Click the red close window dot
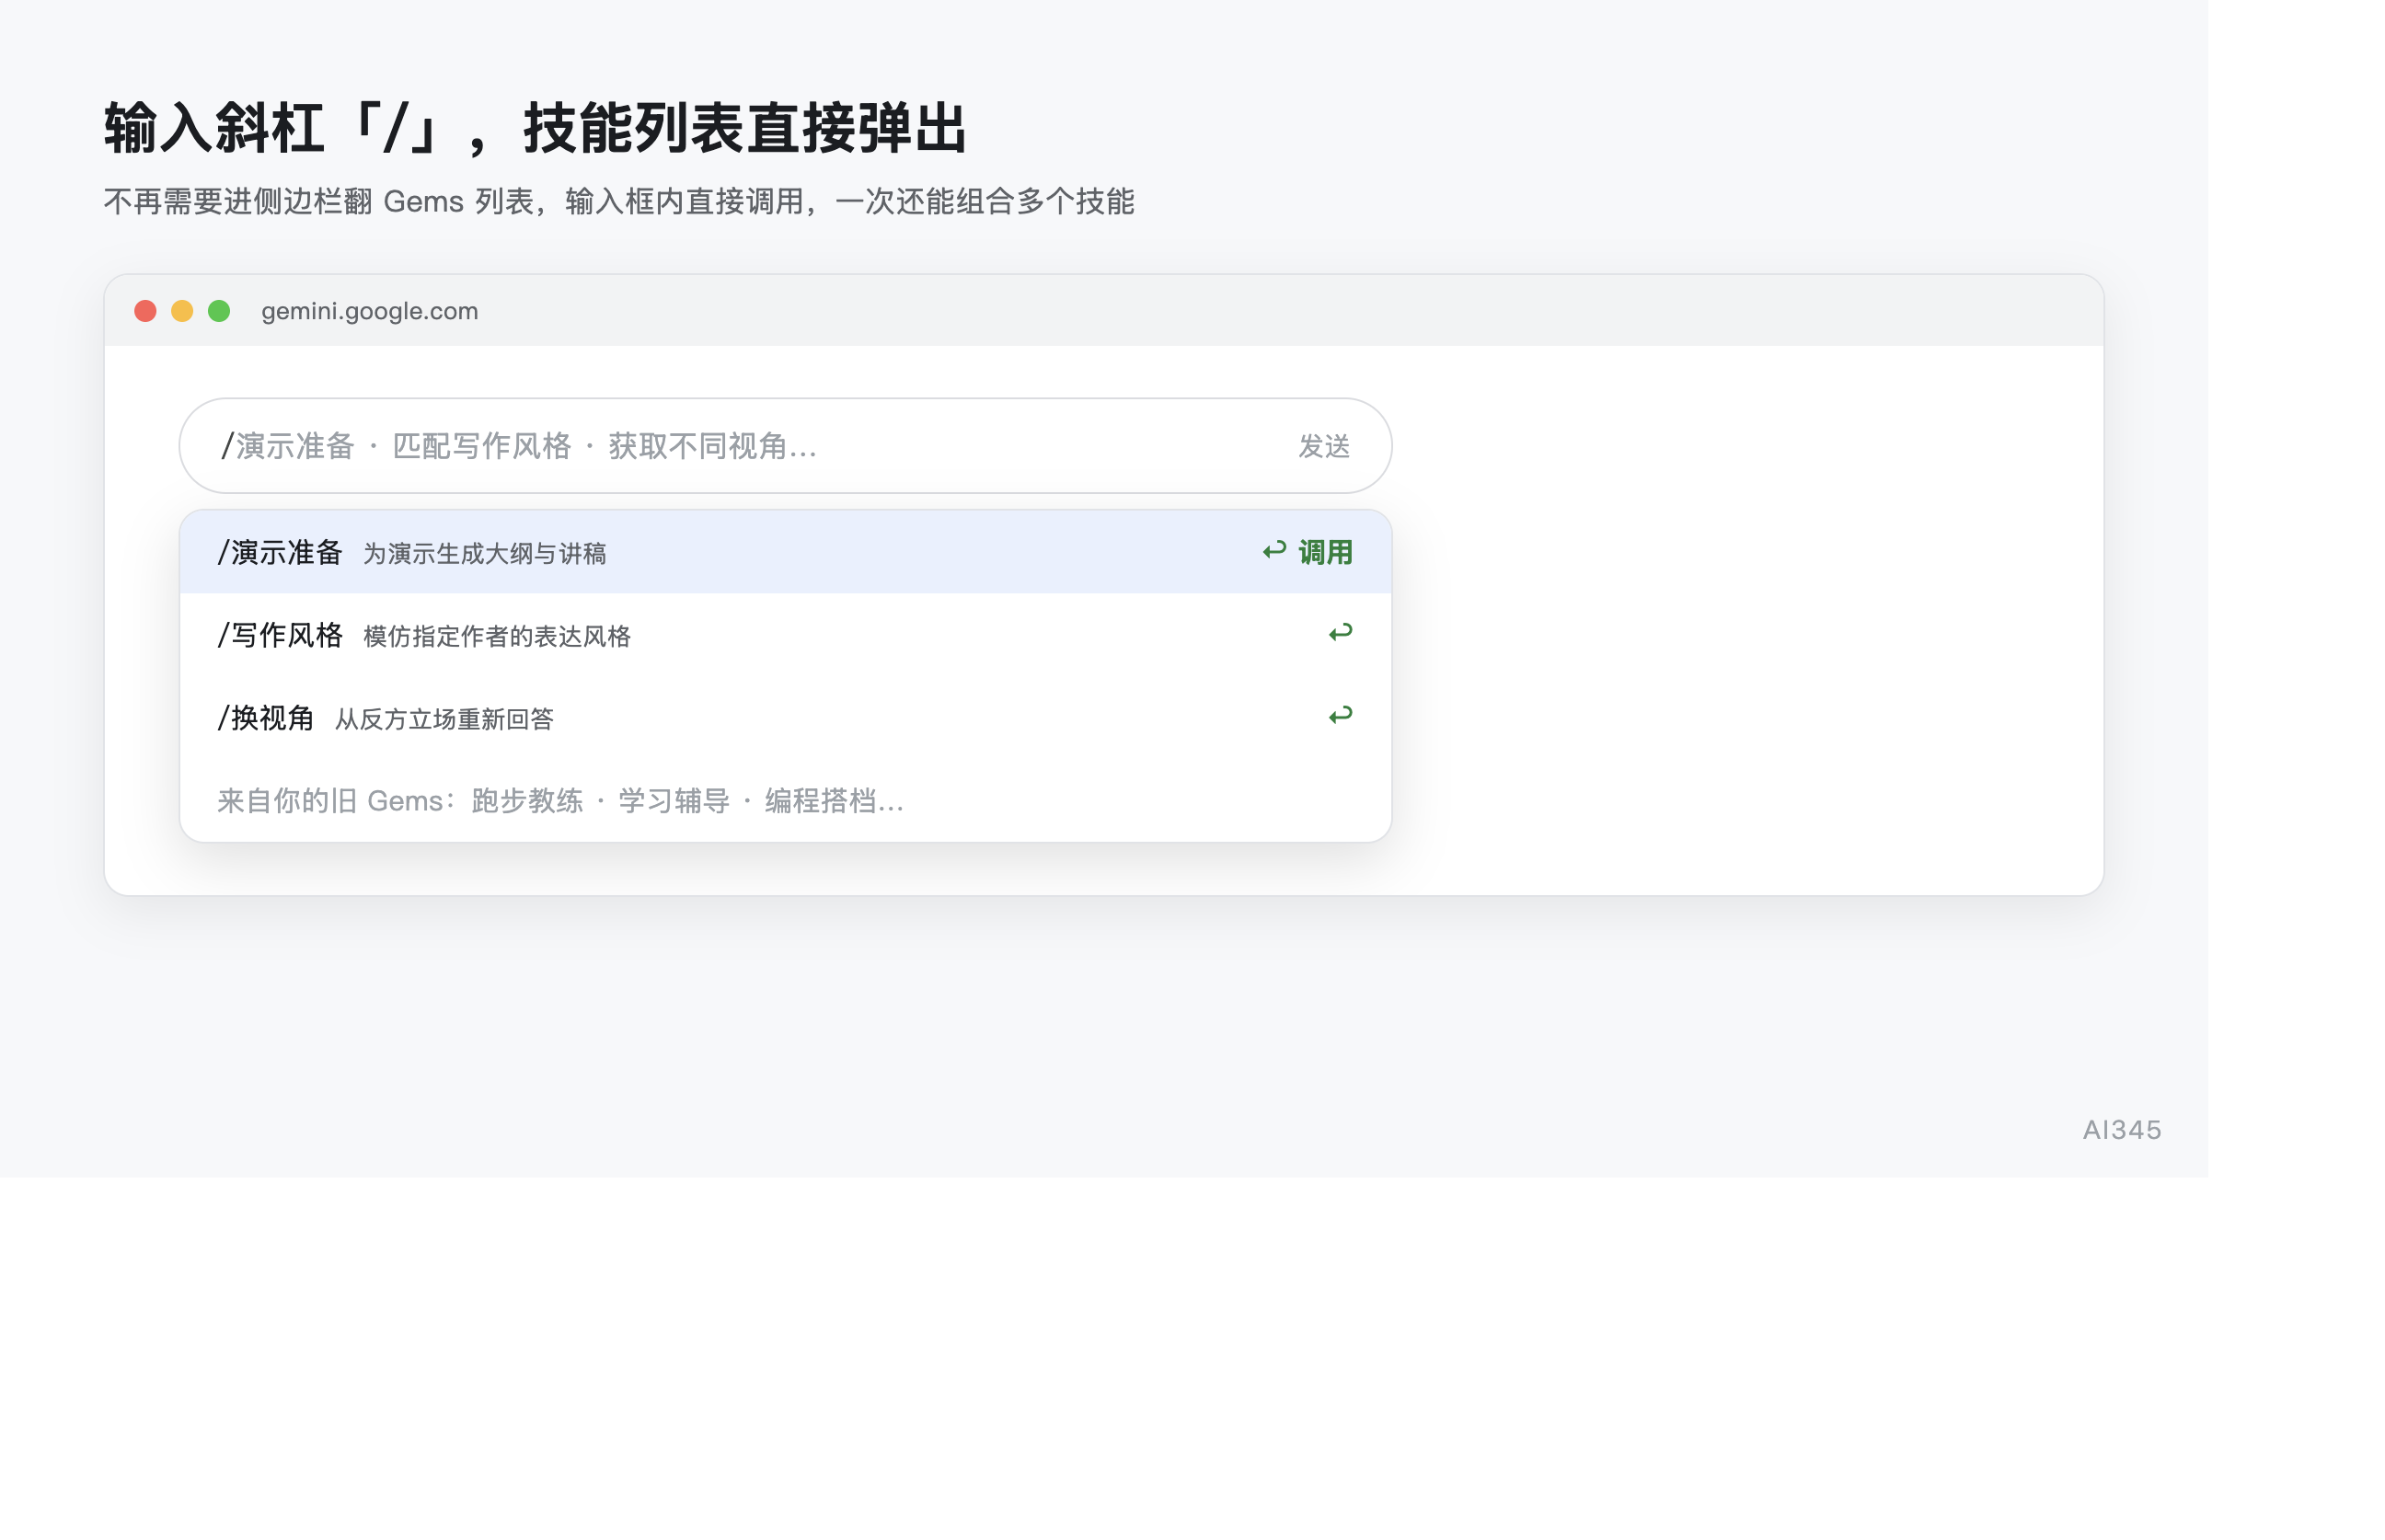This screenshot has height=1540, width=2385. (x=145, y=311)
